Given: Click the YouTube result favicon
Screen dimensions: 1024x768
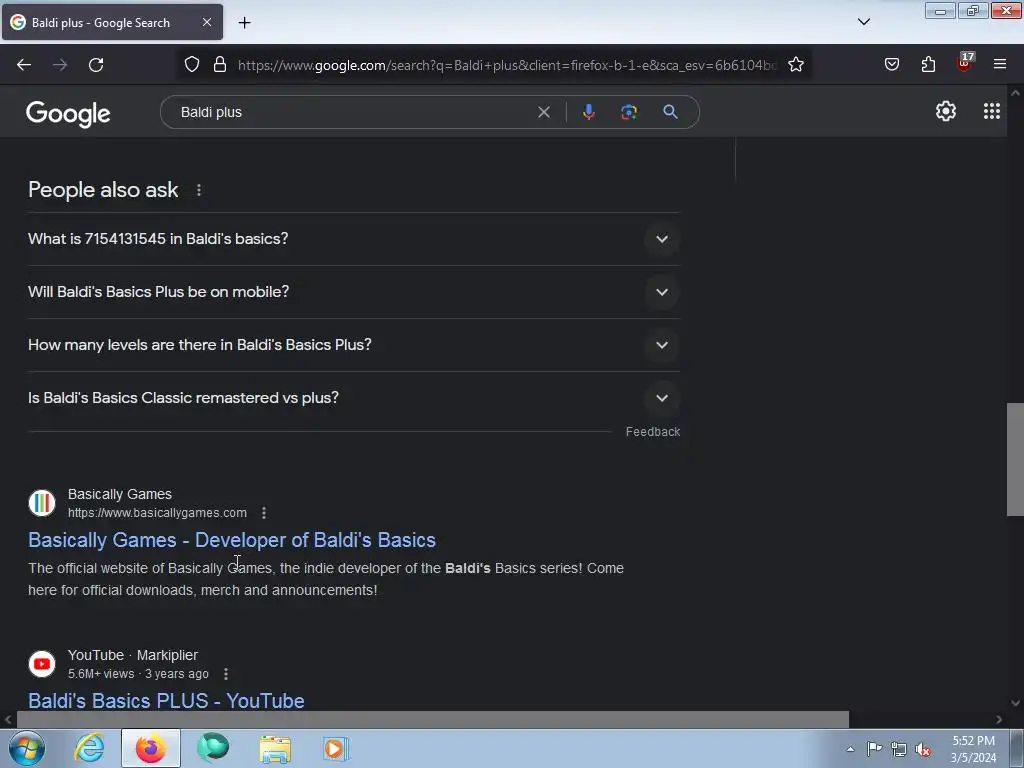Looking at the screenshot, I should coord(42,664).
